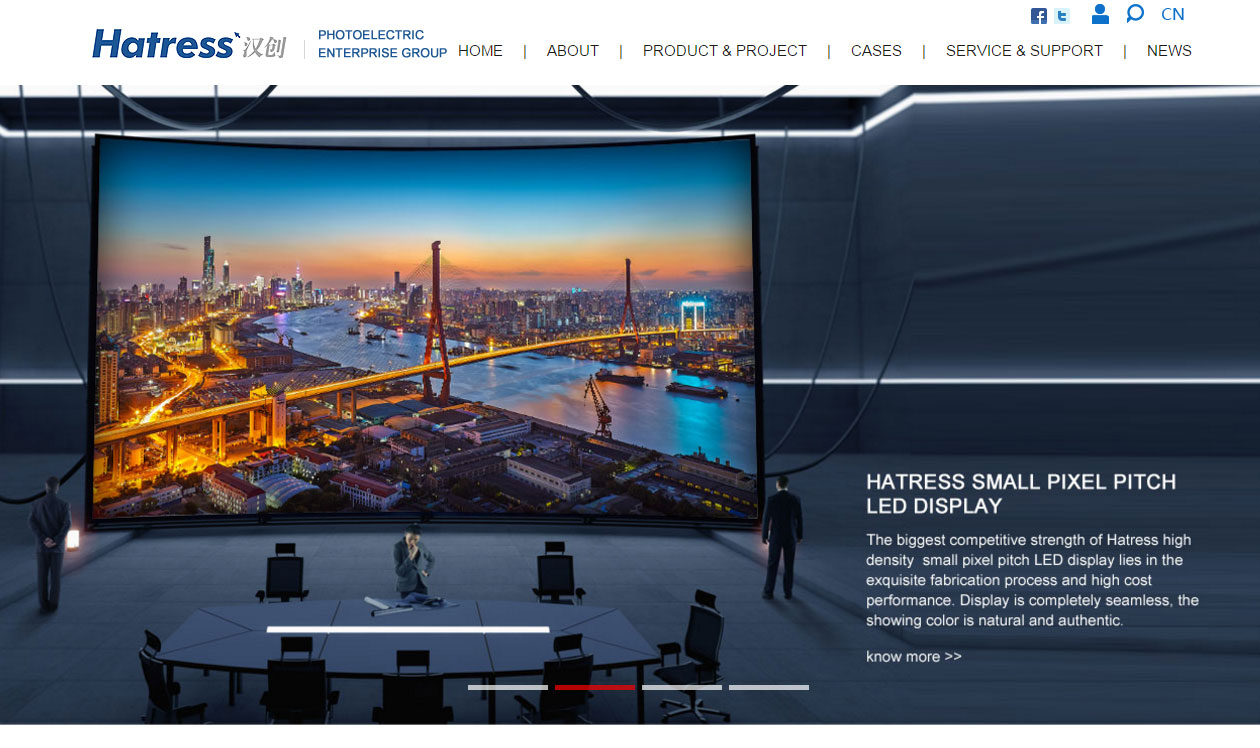The image size is (1260, 748).
Task: Open the Facebook social icon
Action: pyautogui.click(x=1039, y=16)
